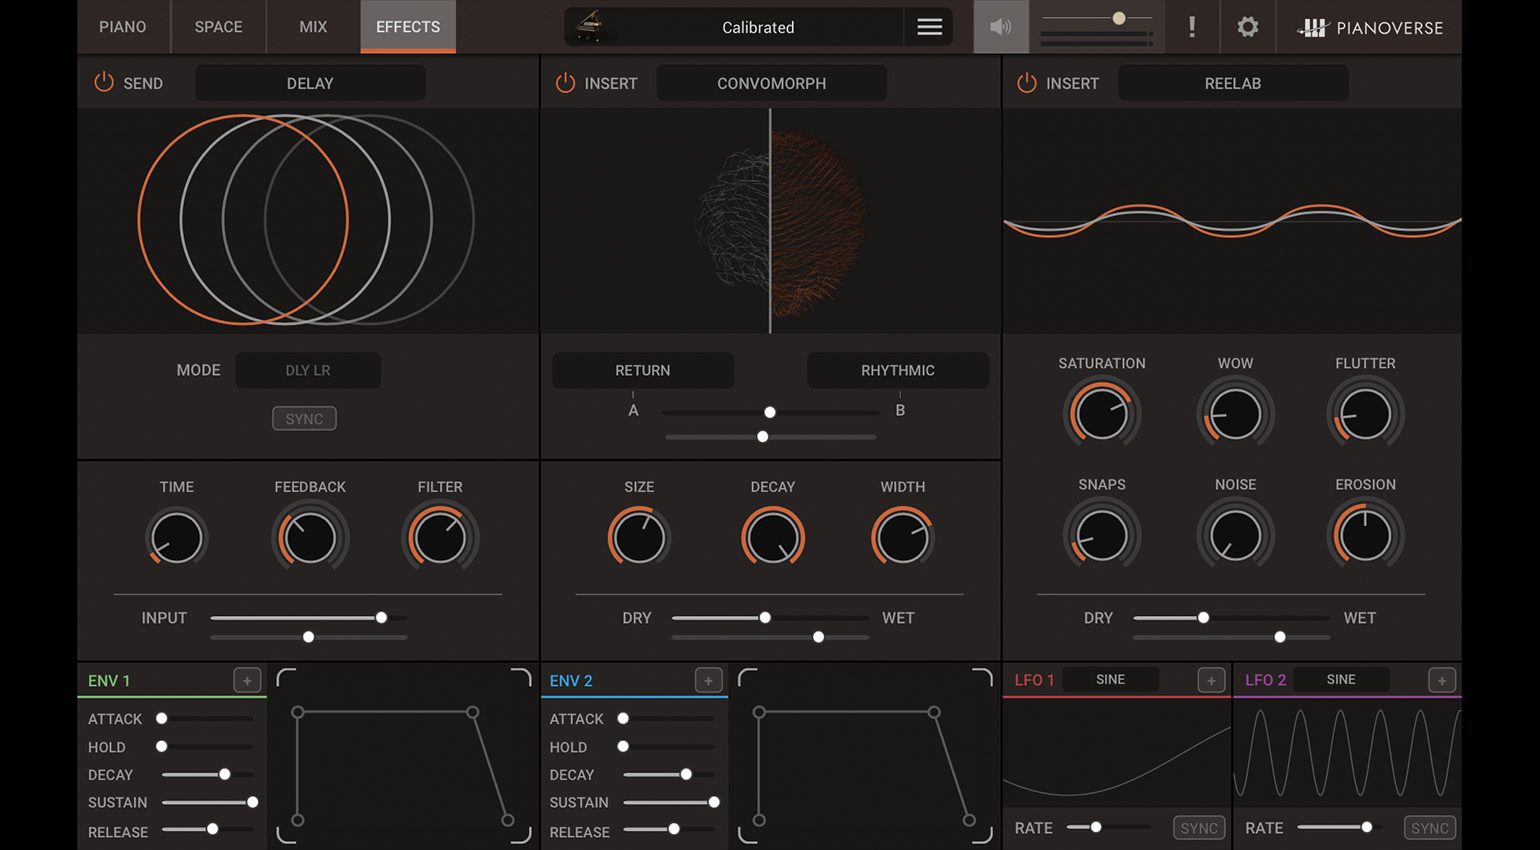The image size is (1540, 850).
Task: Mute the master output speaker icon
Action: click(x=1001, y=27)
